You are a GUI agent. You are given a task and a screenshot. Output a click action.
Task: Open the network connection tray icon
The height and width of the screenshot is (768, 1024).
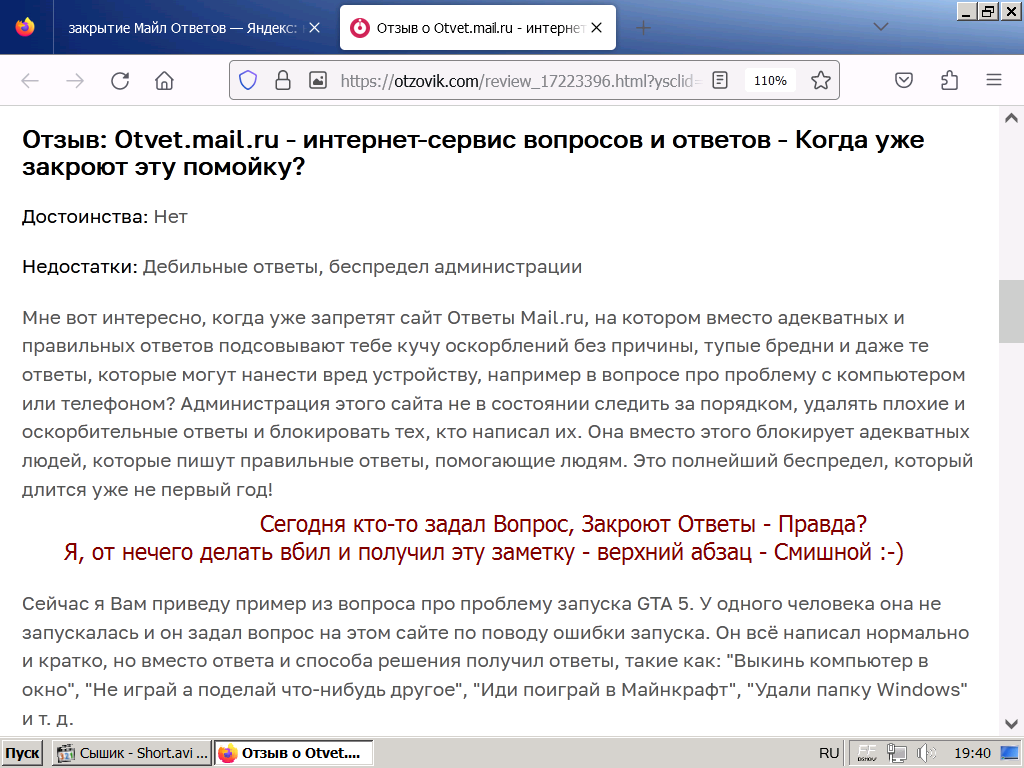pyautogui.click(x=897, y=753)
